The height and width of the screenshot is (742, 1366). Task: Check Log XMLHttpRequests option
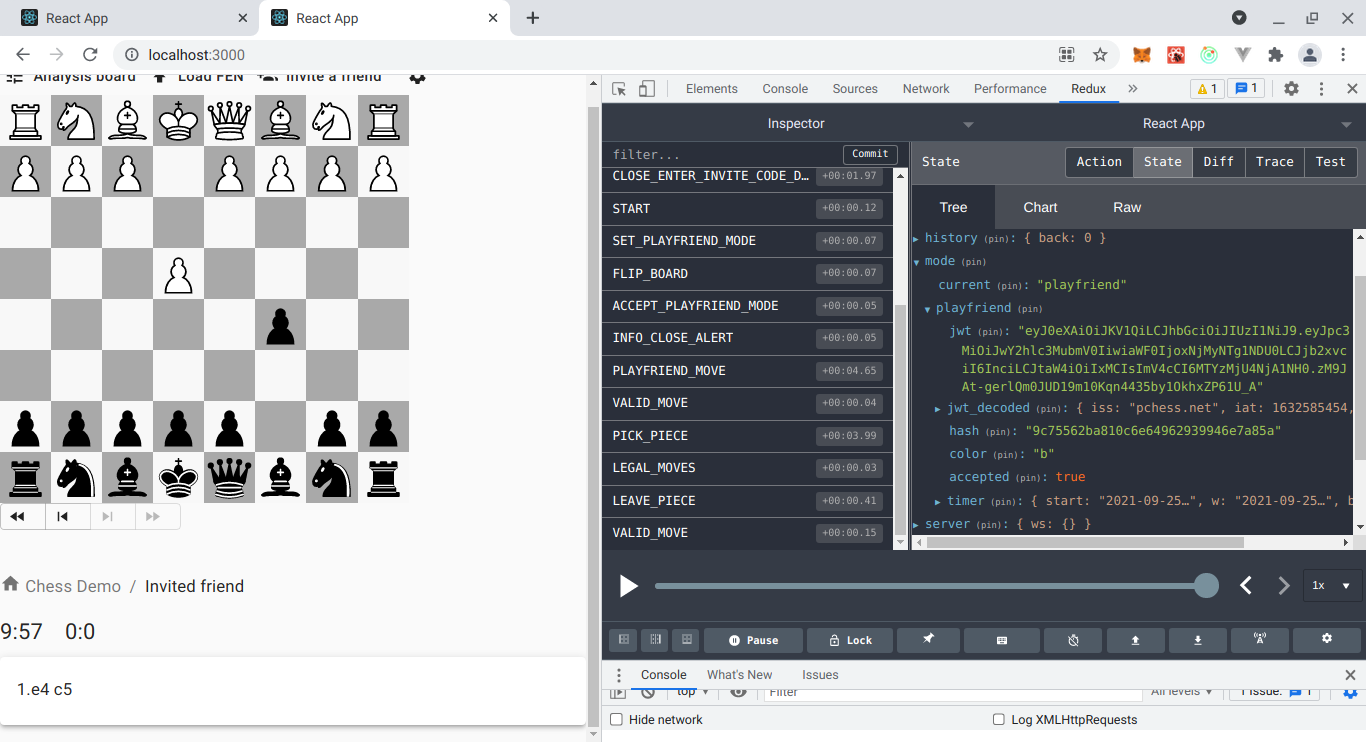(x=998, y=719)
